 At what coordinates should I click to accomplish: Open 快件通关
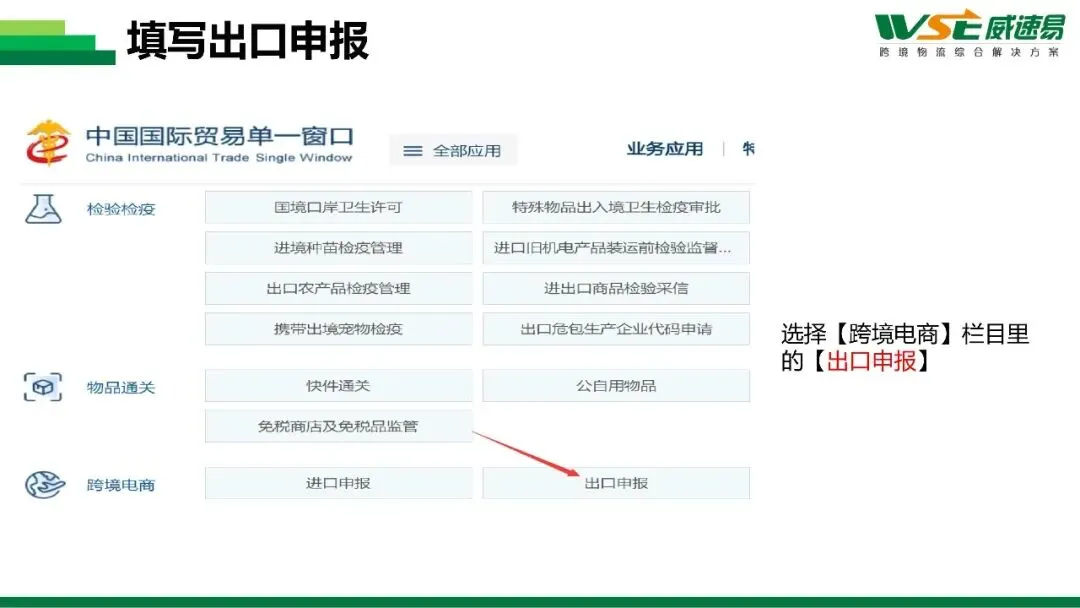[338, 386]
